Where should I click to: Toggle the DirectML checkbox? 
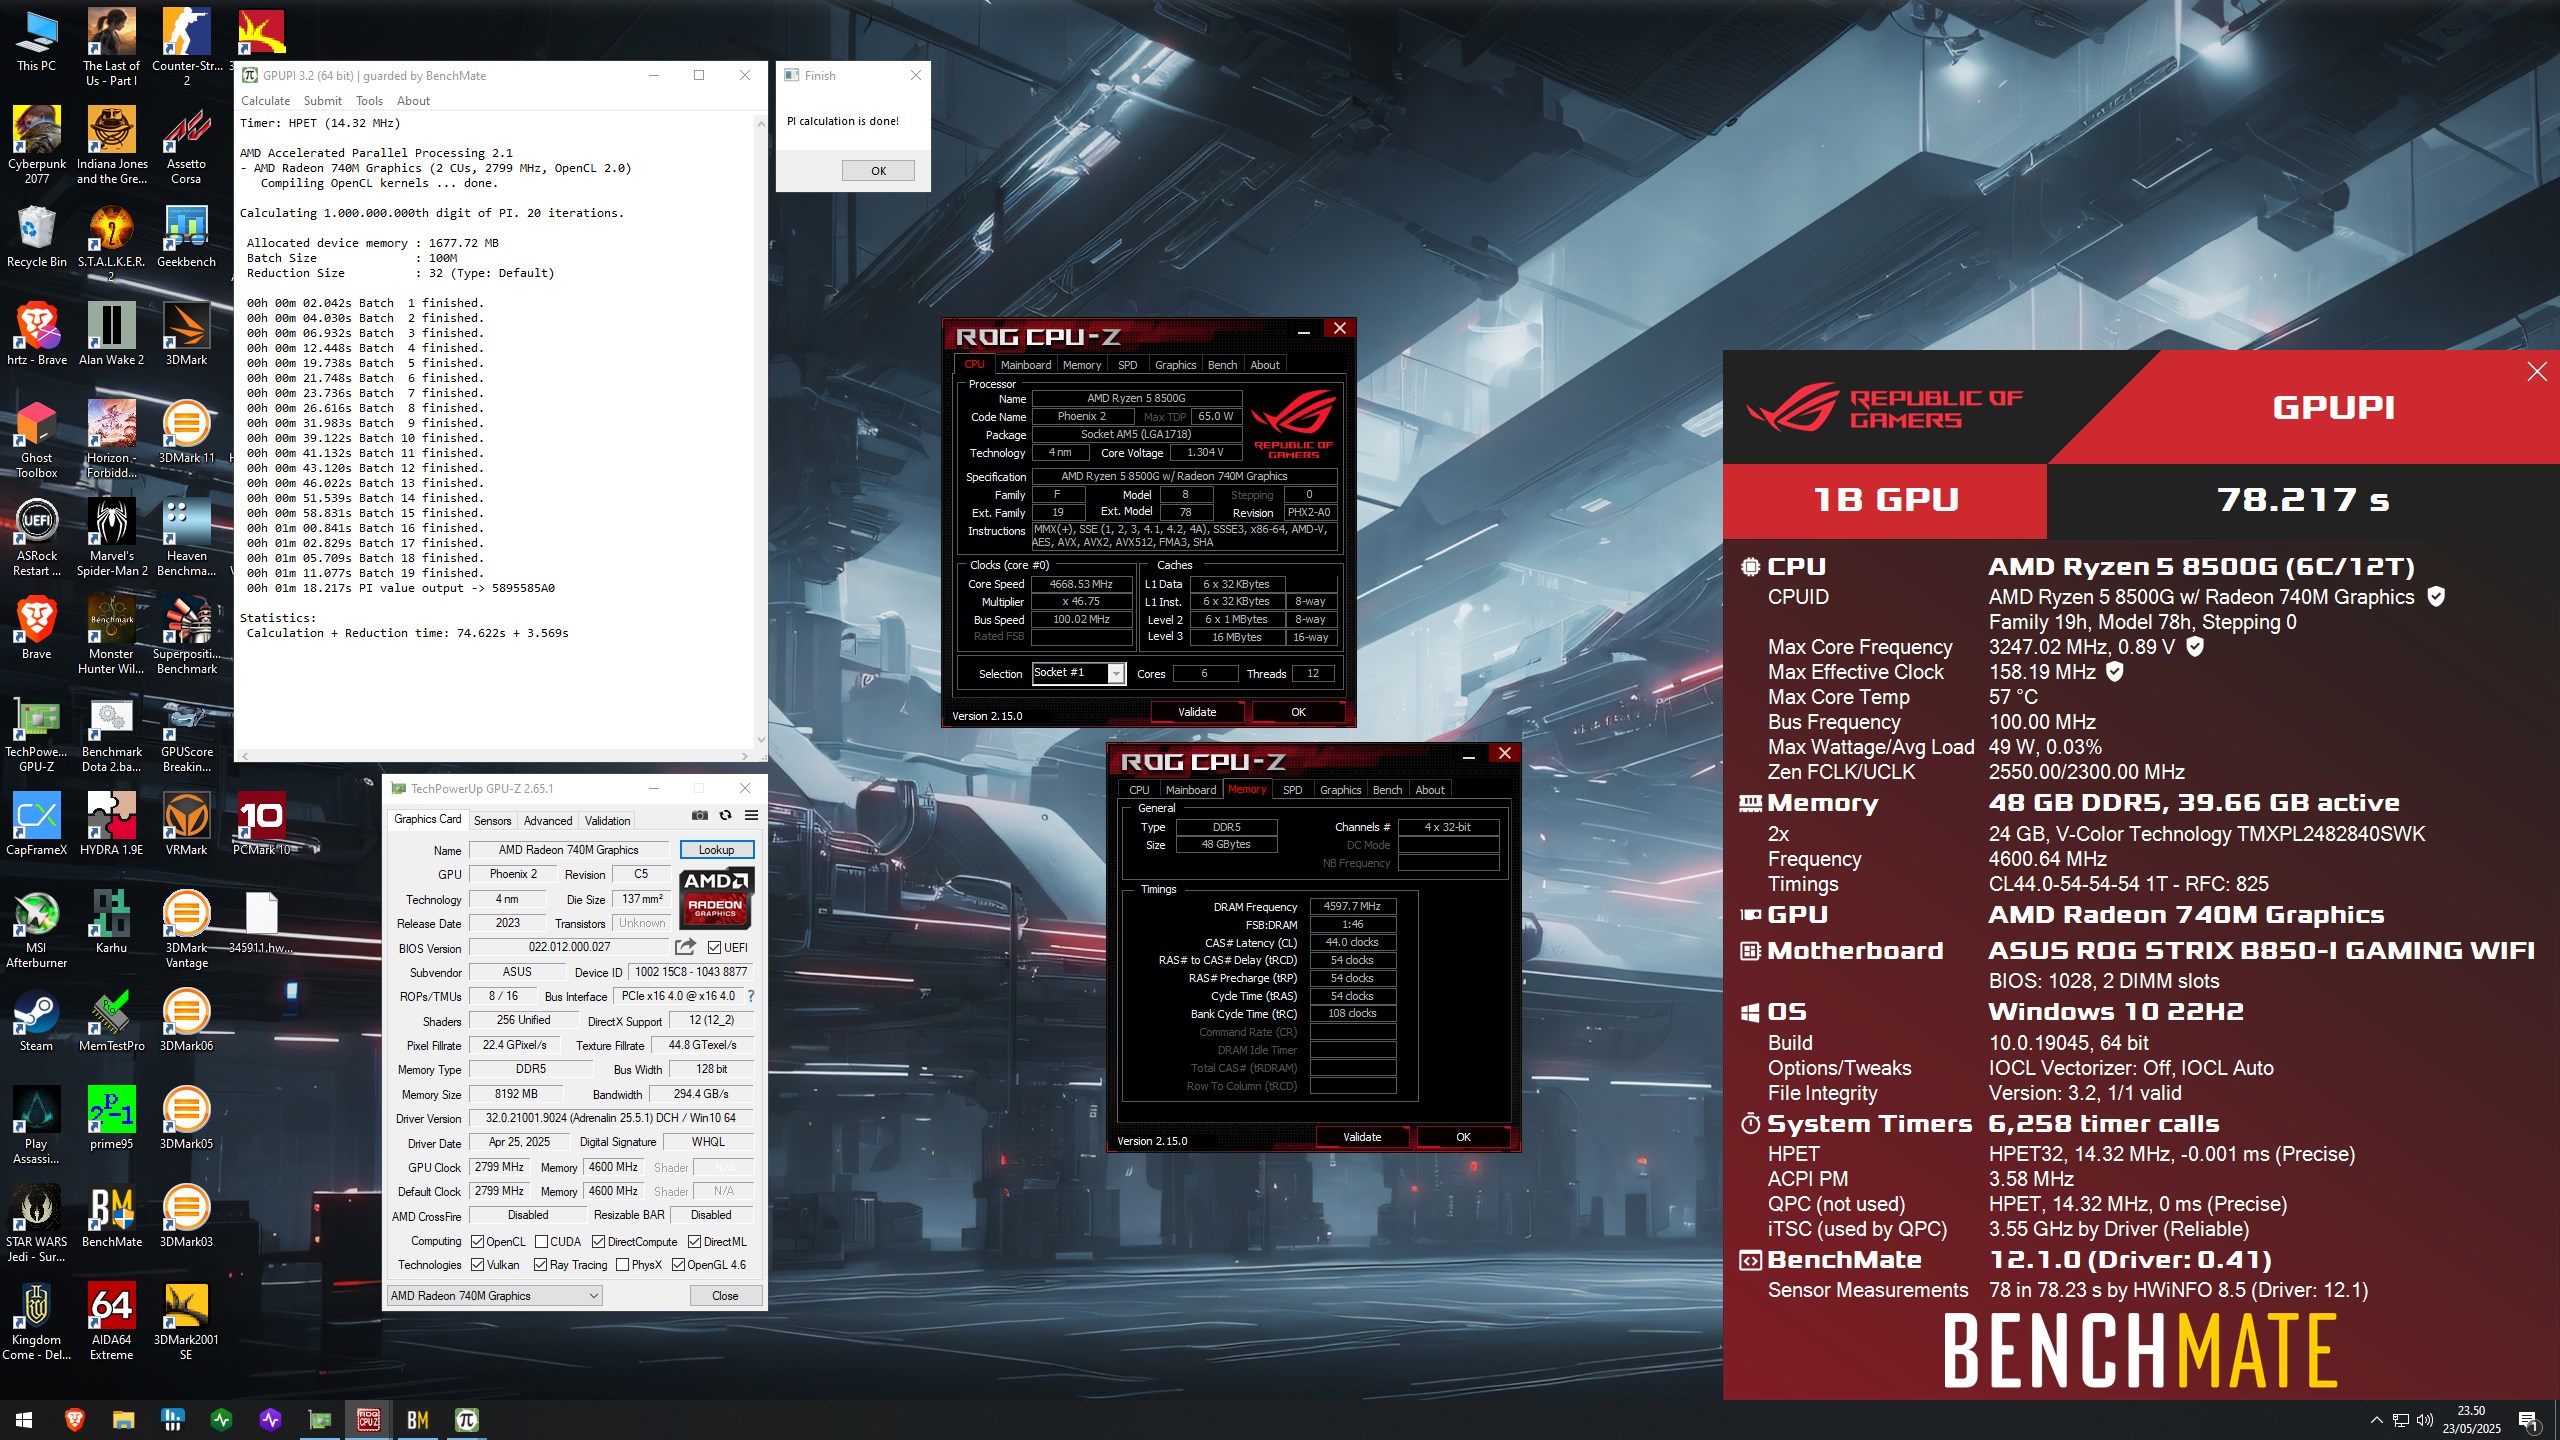[x=694, y=1242]
